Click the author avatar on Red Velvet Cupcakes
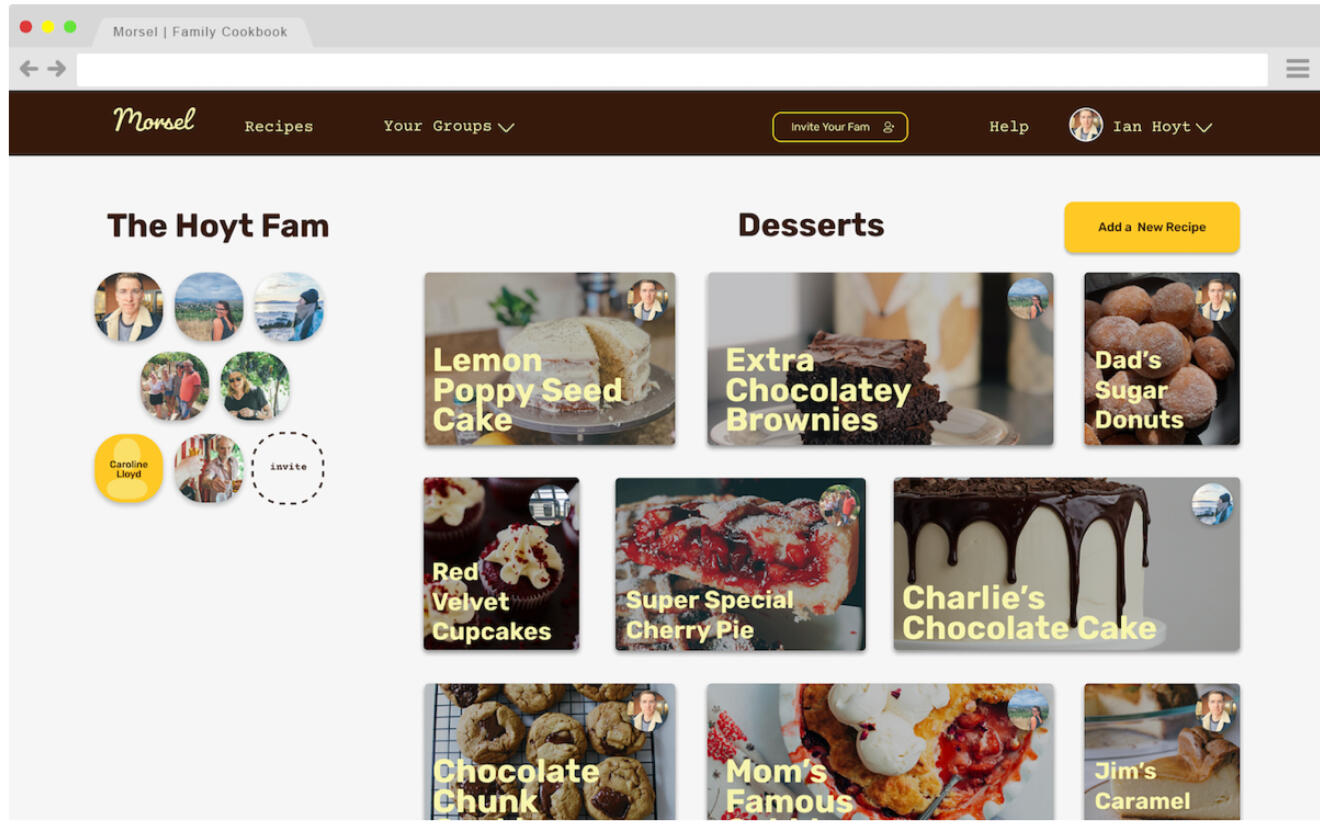Screen dimensions: 1320x835 549,505
